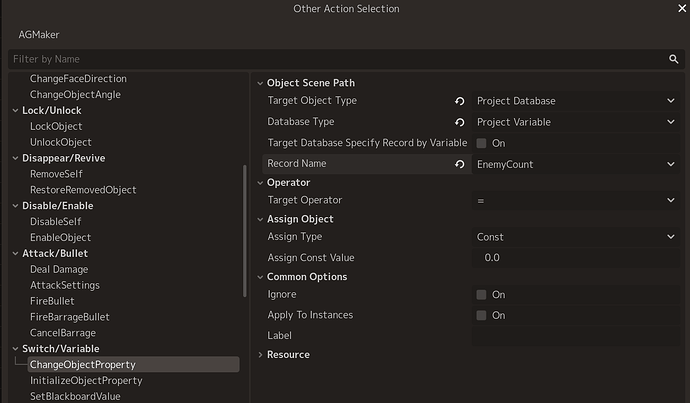This screenshot has width=690, height=403.
Task: Click the action list vertical scrollbar
Action: coord(245,231)
